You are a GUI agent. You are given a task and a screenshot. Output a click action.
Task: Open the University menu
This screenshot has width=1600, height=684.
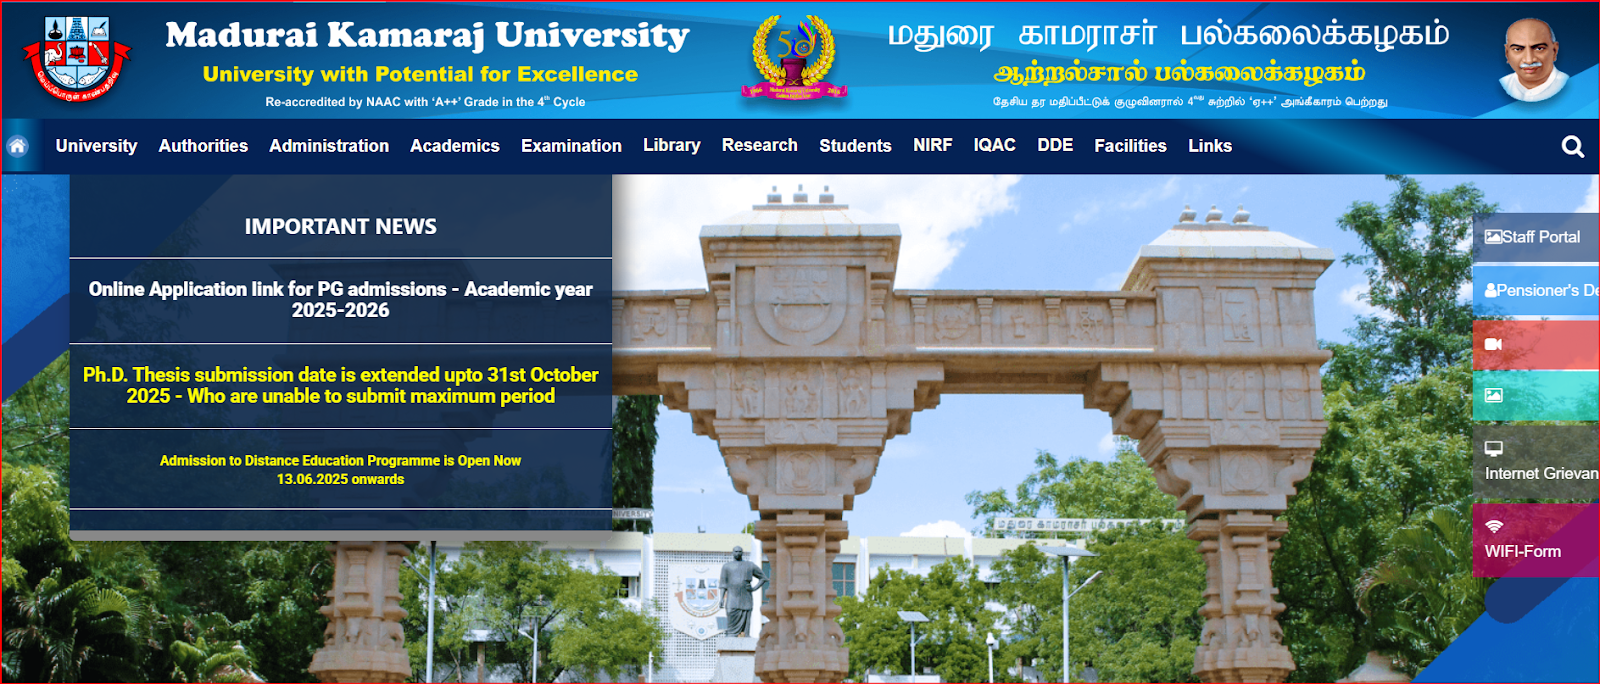point(97,146)
